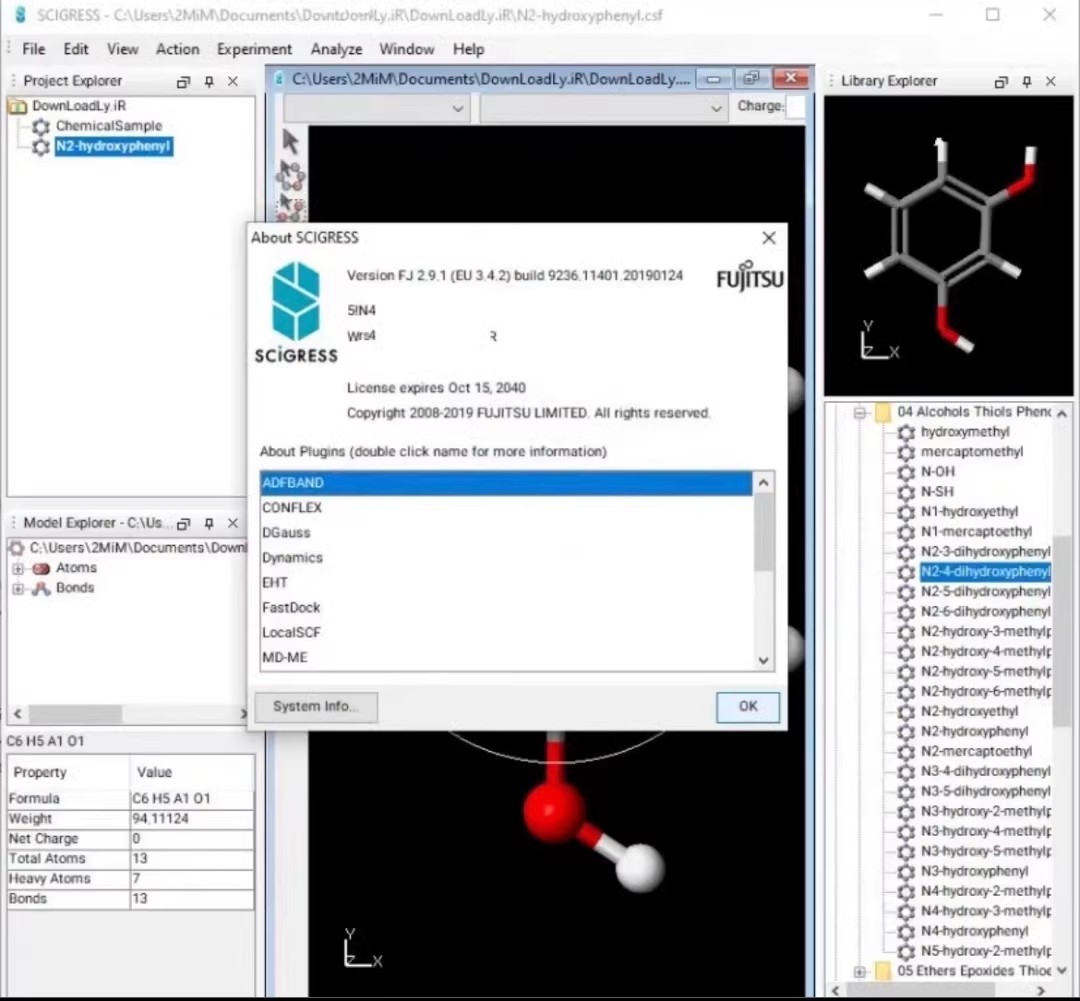This screenshot has height=1001, width=1080.
Task: Pin the Model Explorer panel
Action: point(209,524)
